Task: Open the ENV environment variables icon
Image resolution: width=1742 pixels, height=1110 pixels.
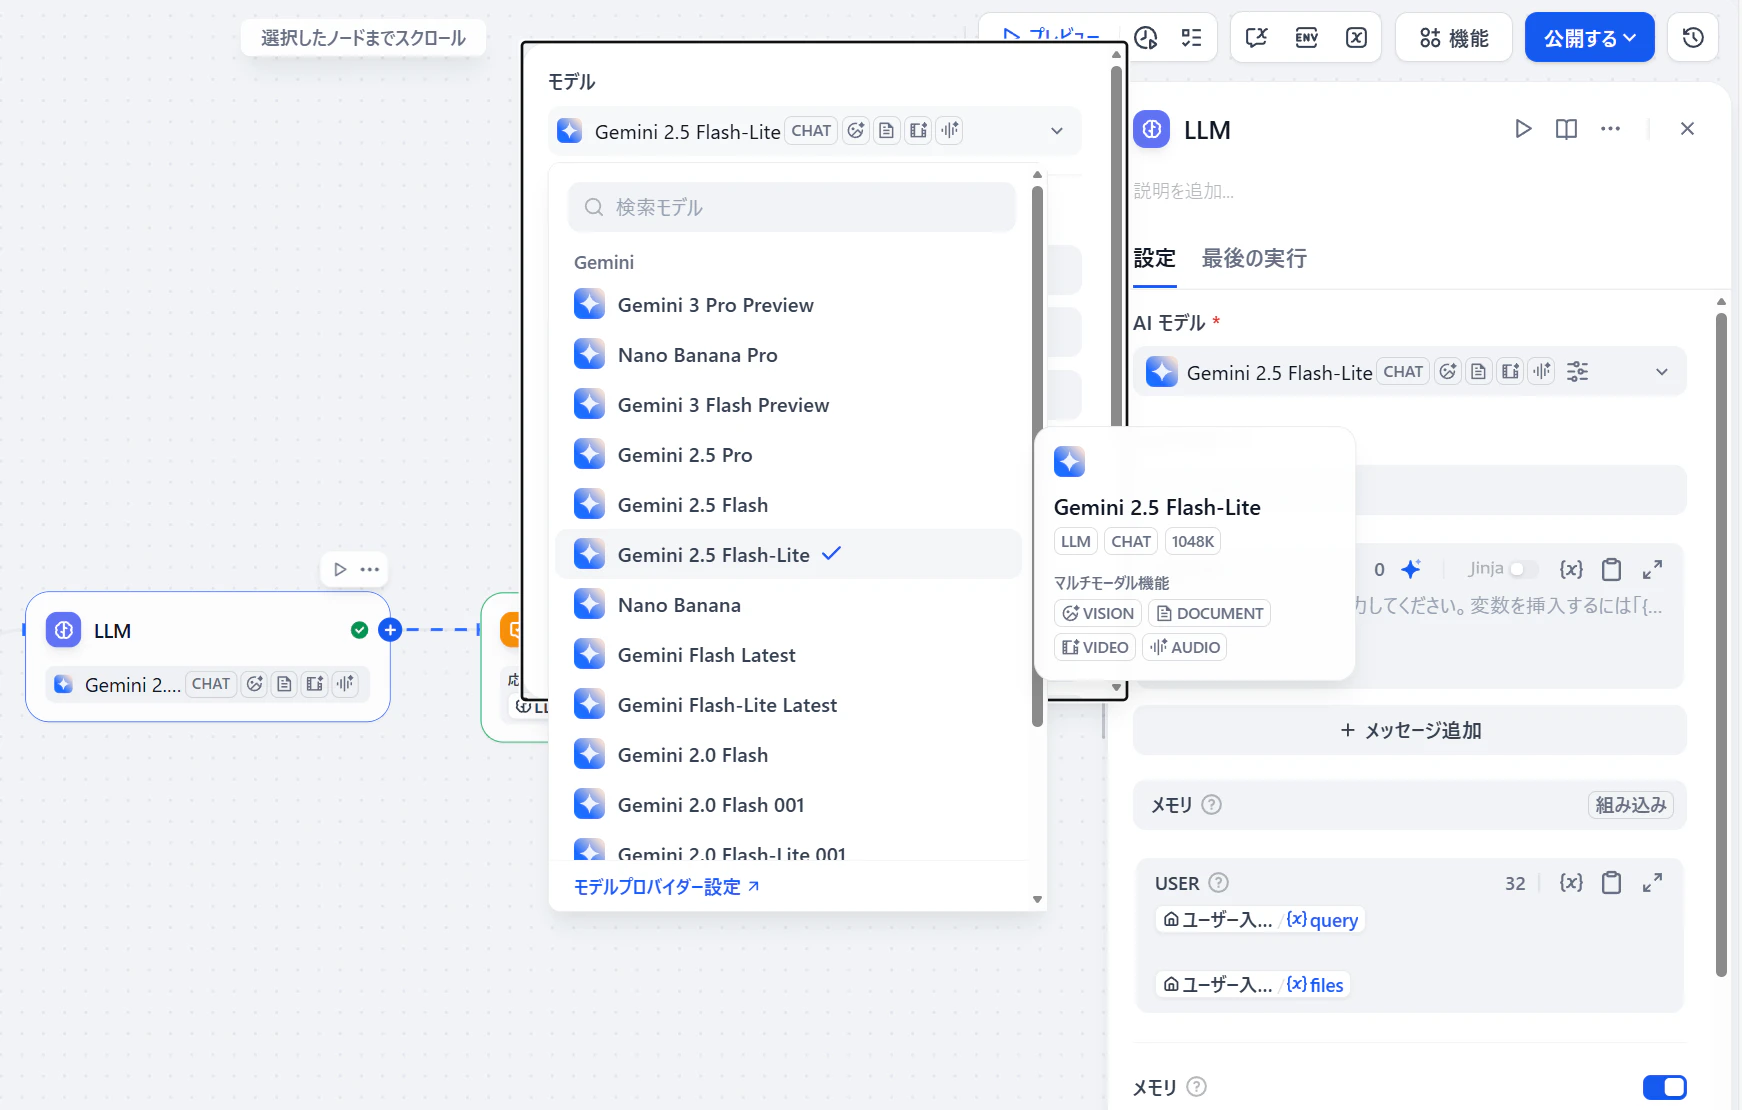Action: (x=1306, y=38)
